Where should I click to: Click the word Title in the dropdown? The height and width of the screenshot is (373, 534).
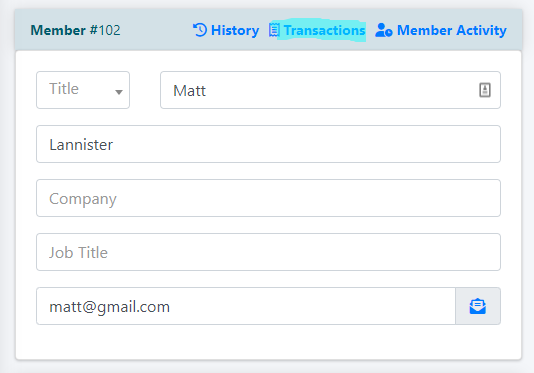64,89
